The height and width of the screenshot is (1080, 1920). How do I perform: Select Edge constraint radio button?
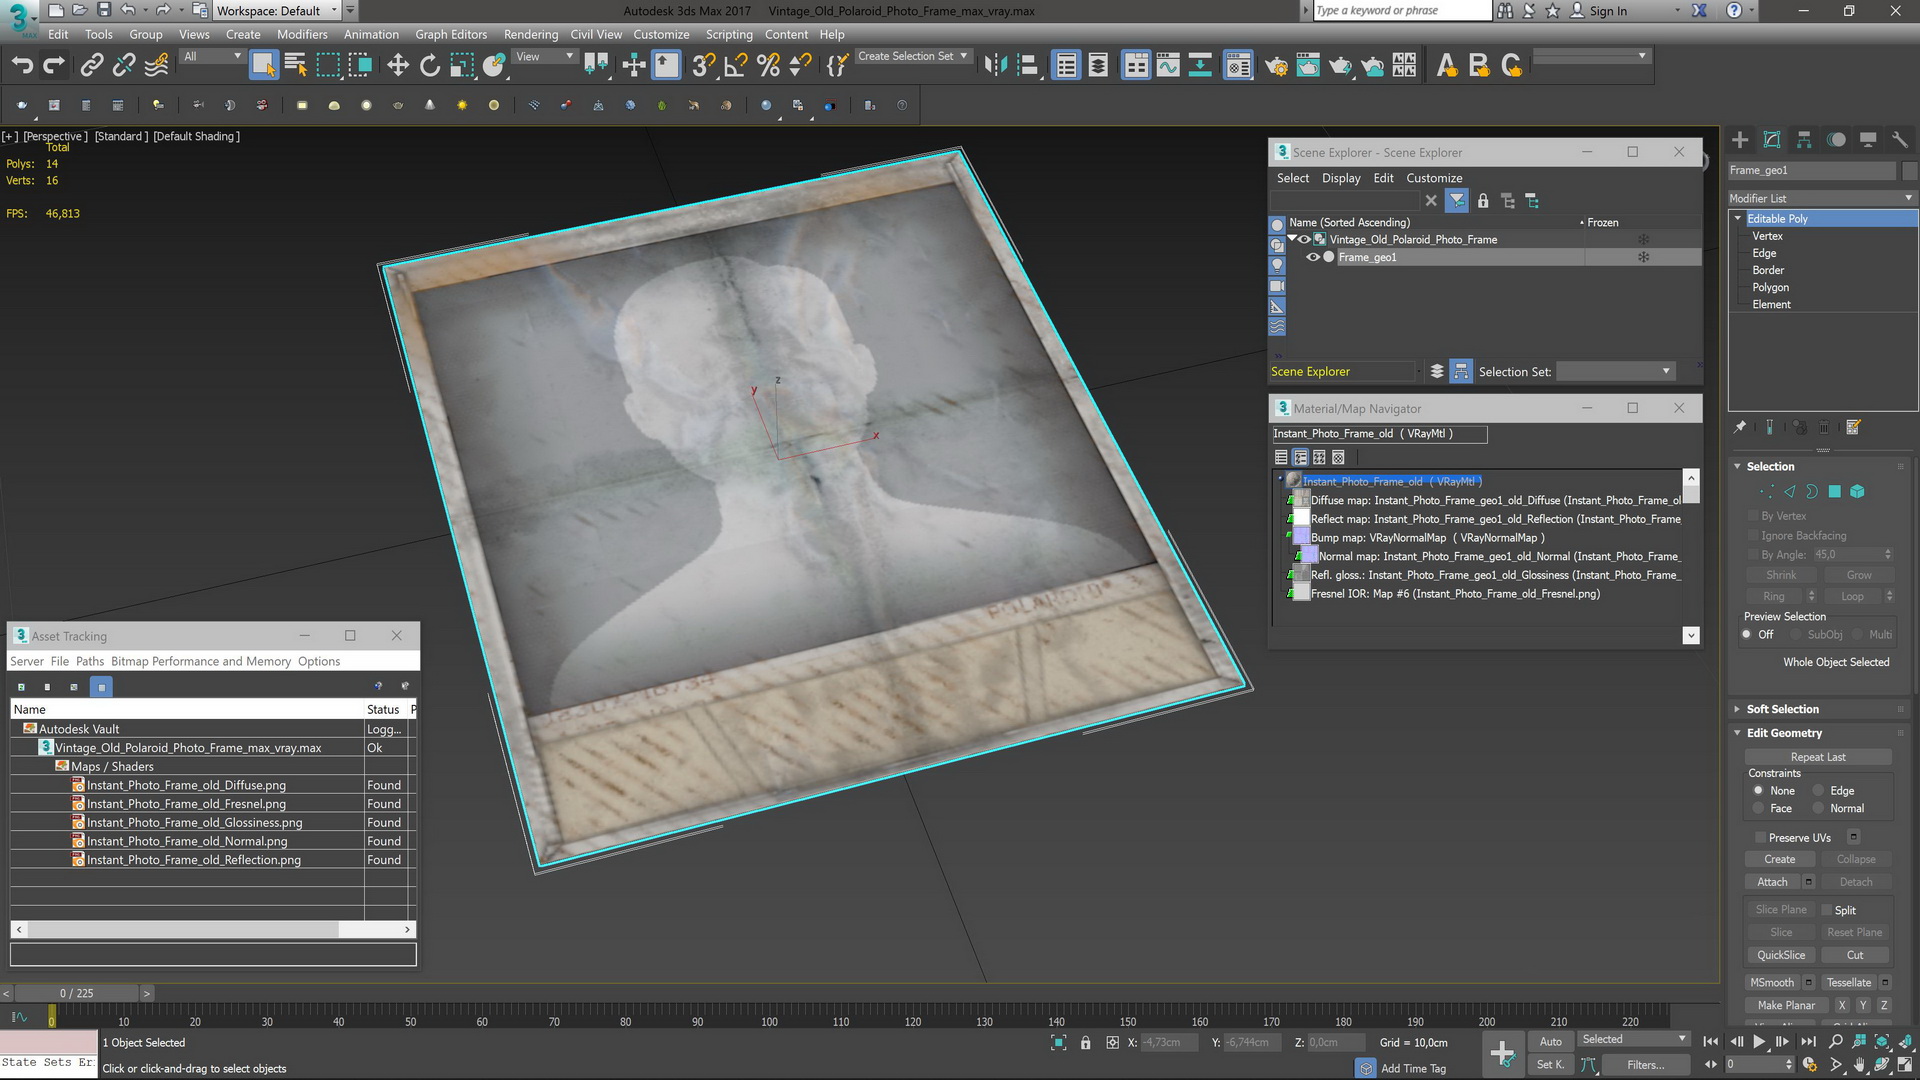tap(1819, 791)
